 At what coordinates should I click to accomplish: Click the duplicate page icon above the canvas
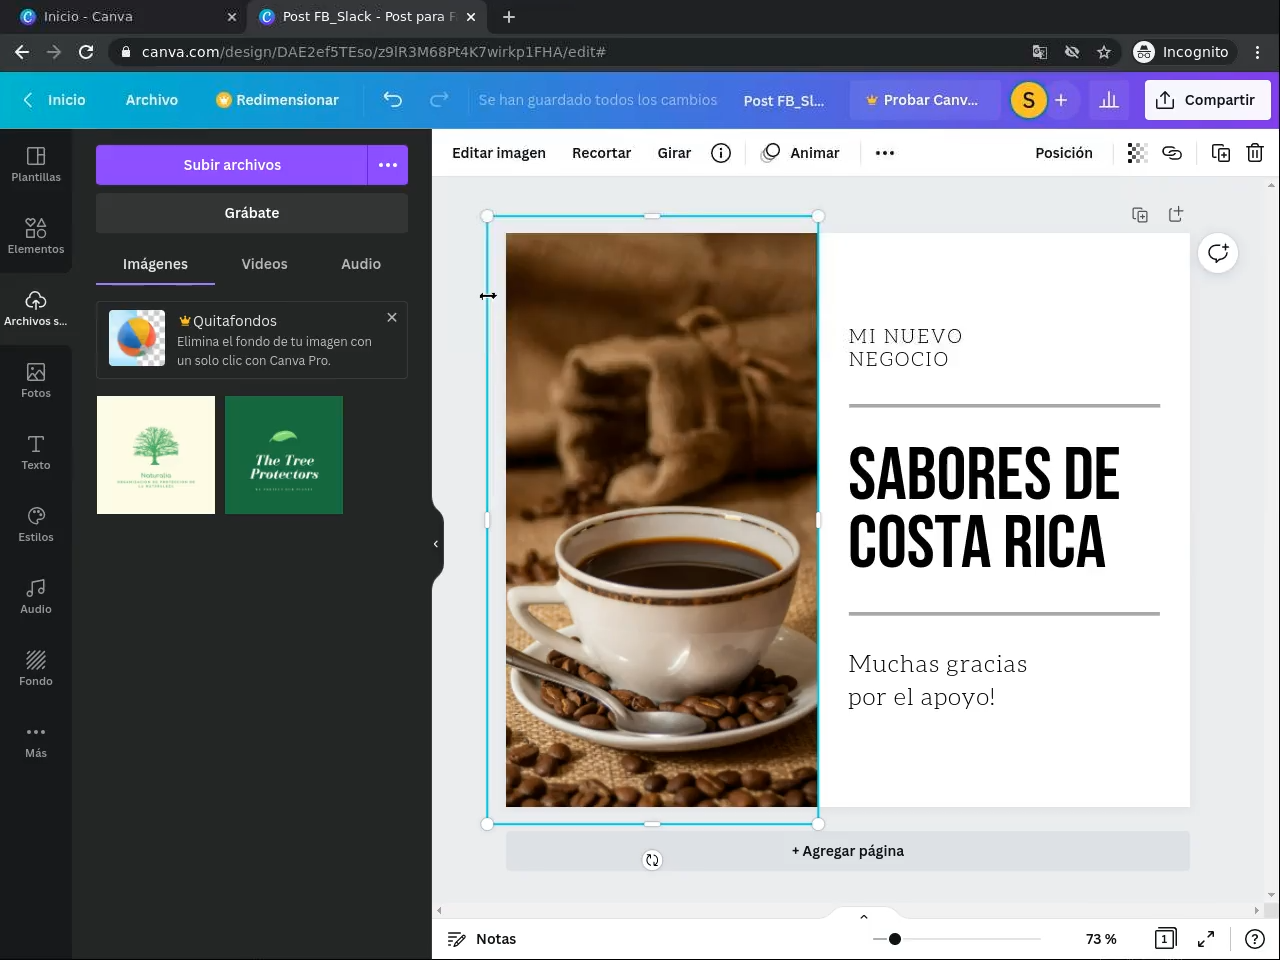[x=1140, y=215]
